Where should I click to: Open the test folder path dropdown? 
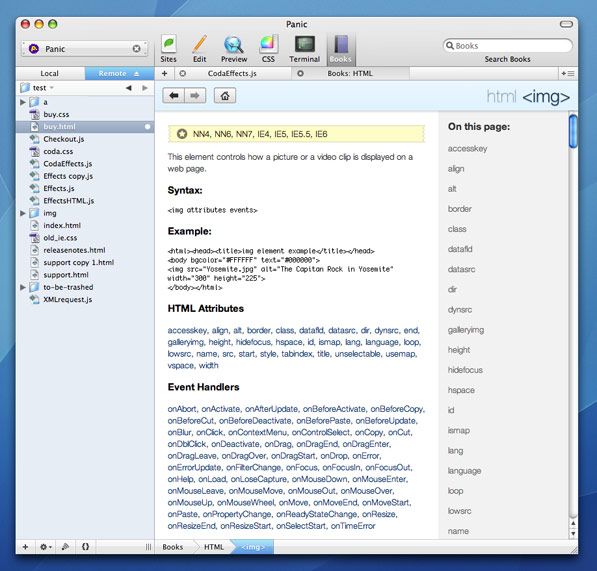pos(37,88)
